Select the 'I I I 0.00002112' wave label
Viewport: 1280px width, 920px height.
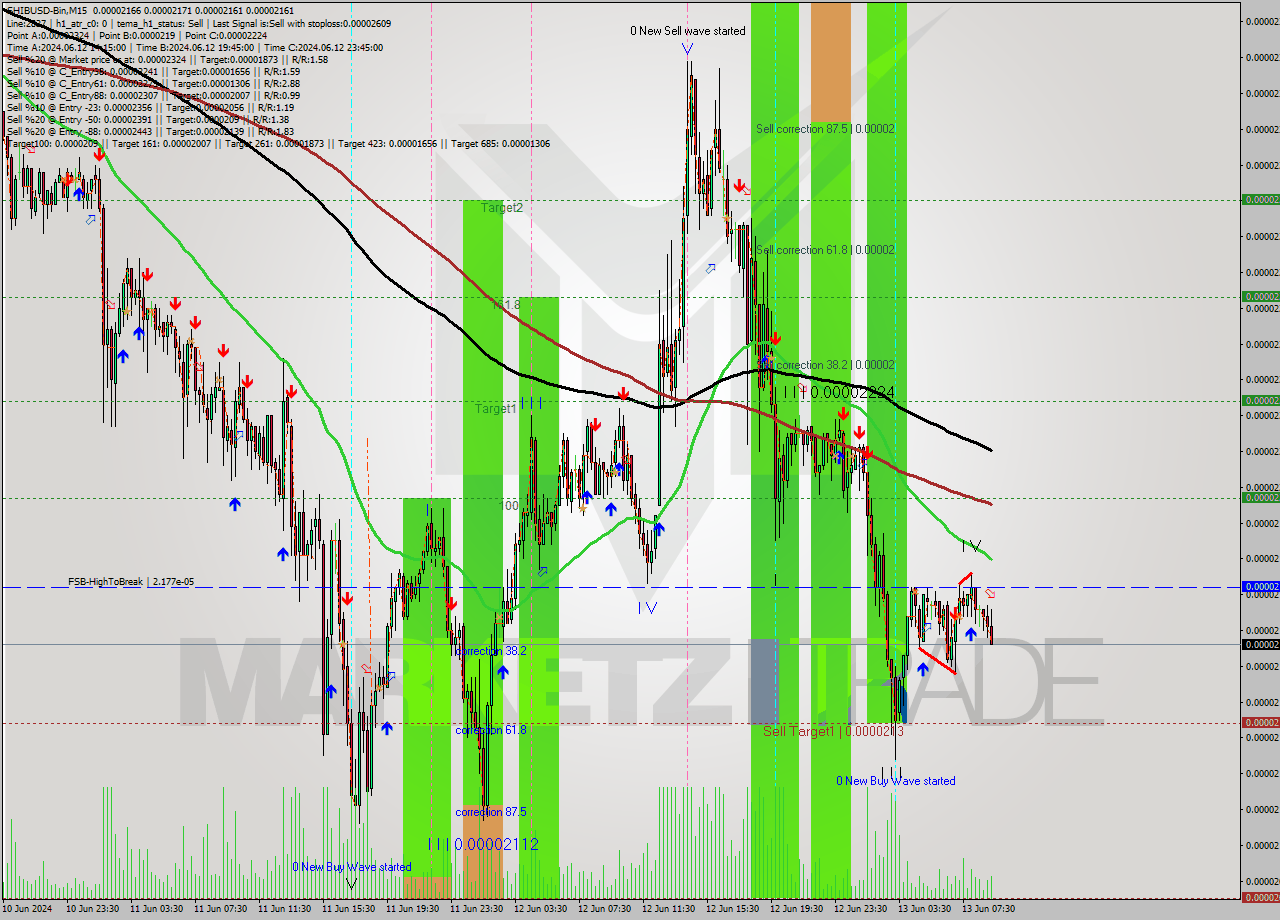point(483,844)
